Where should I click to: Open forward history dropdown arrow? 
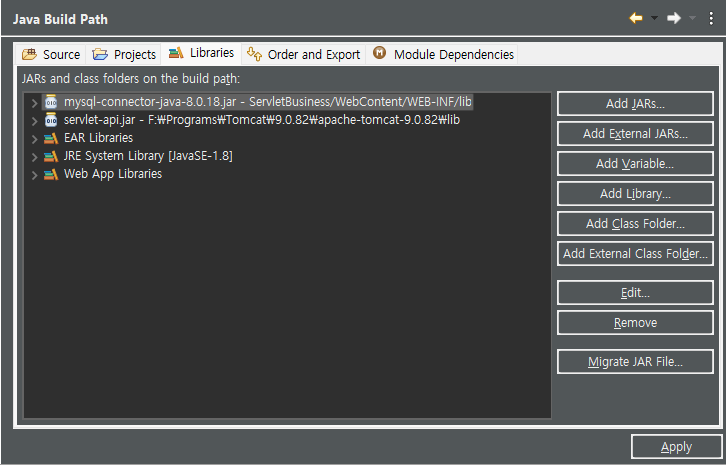692,19
